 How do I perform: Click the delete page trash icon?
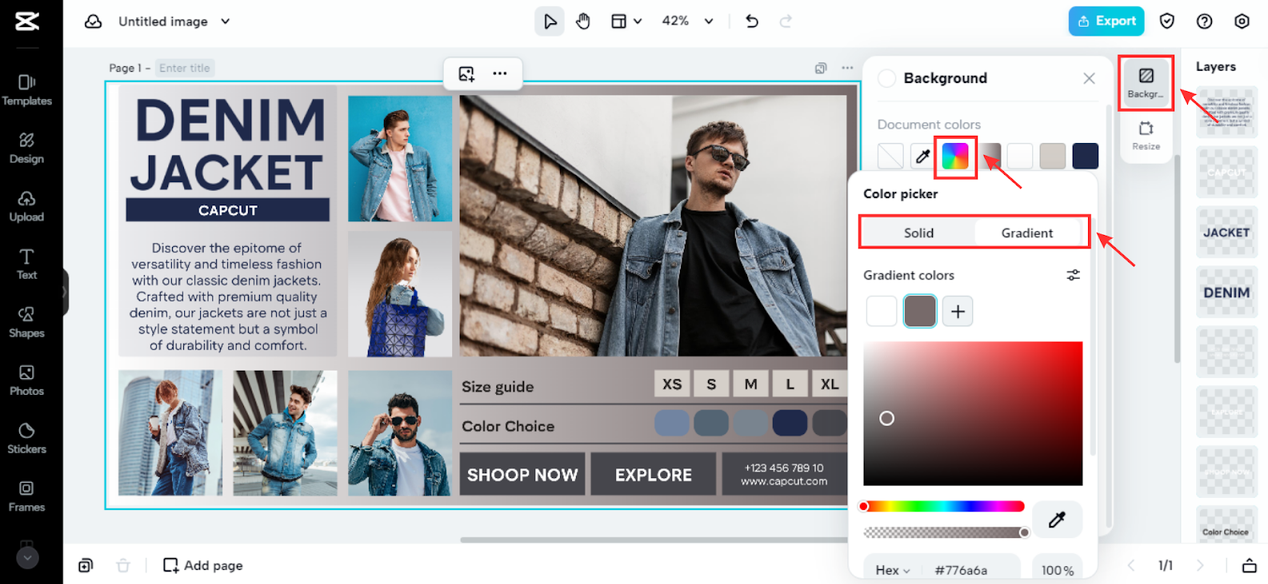(123, 565)
